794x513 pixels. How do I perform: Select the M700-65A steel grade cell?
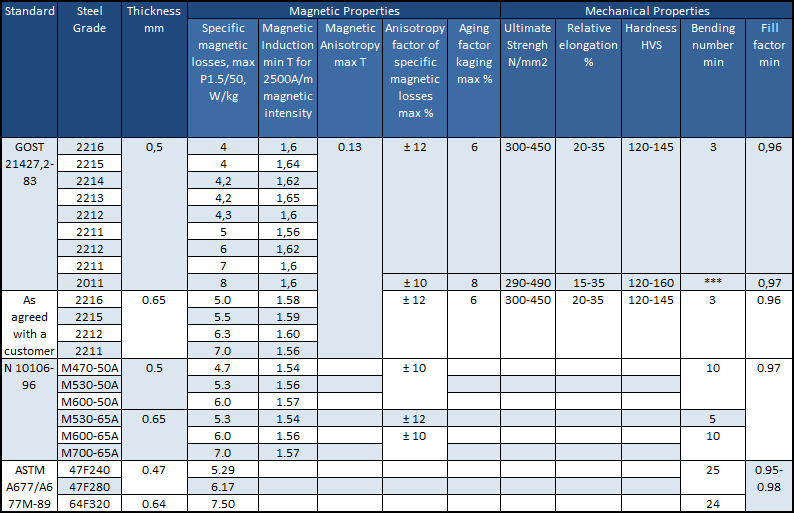click(x=89, y=453)
